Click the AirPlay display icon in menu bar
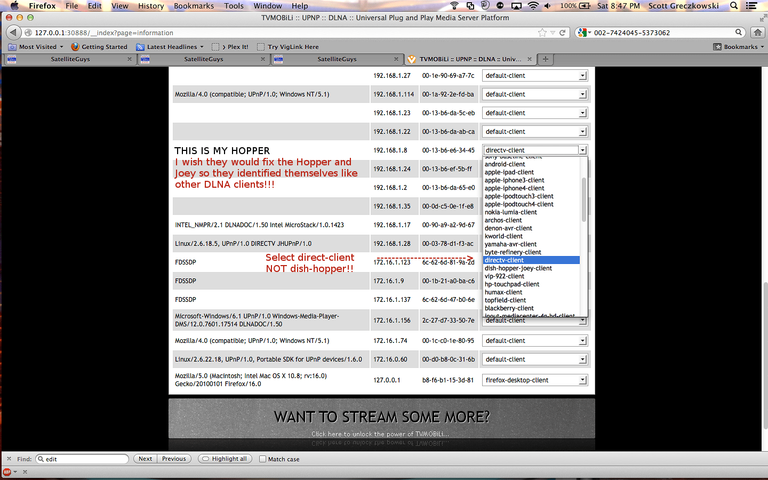The width and height of the screenshot is (768, 480). 516,6
